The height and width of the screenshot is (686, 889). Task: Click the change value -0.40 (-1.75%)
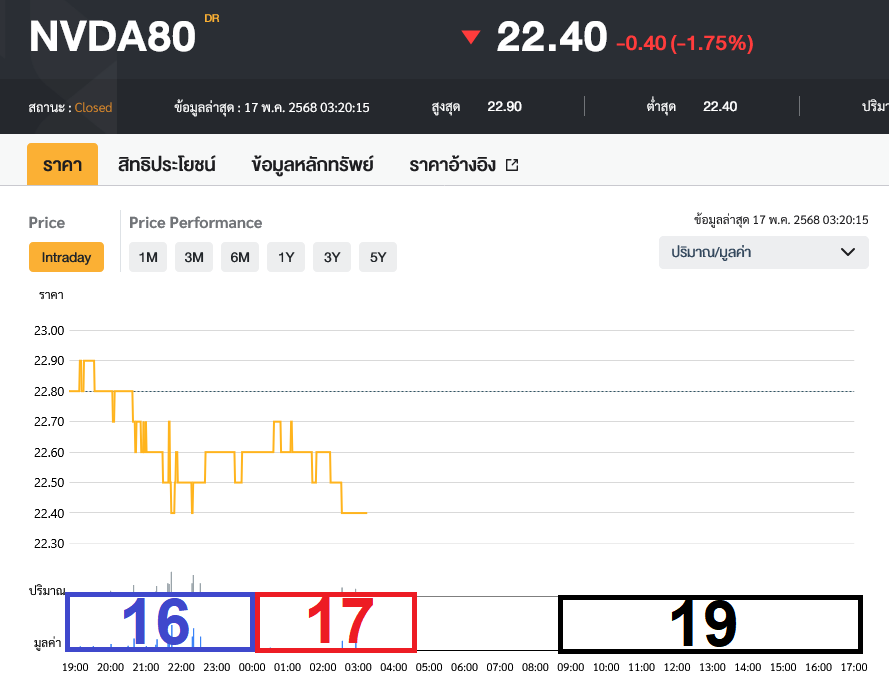[685, 43]
